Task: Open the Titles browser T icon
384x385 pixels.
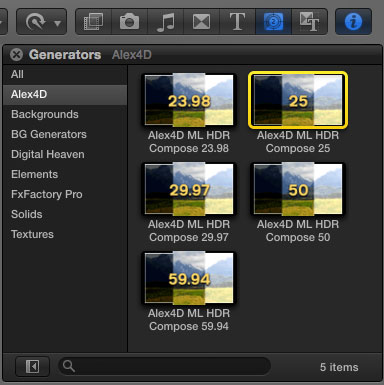Action: point(237,22)
